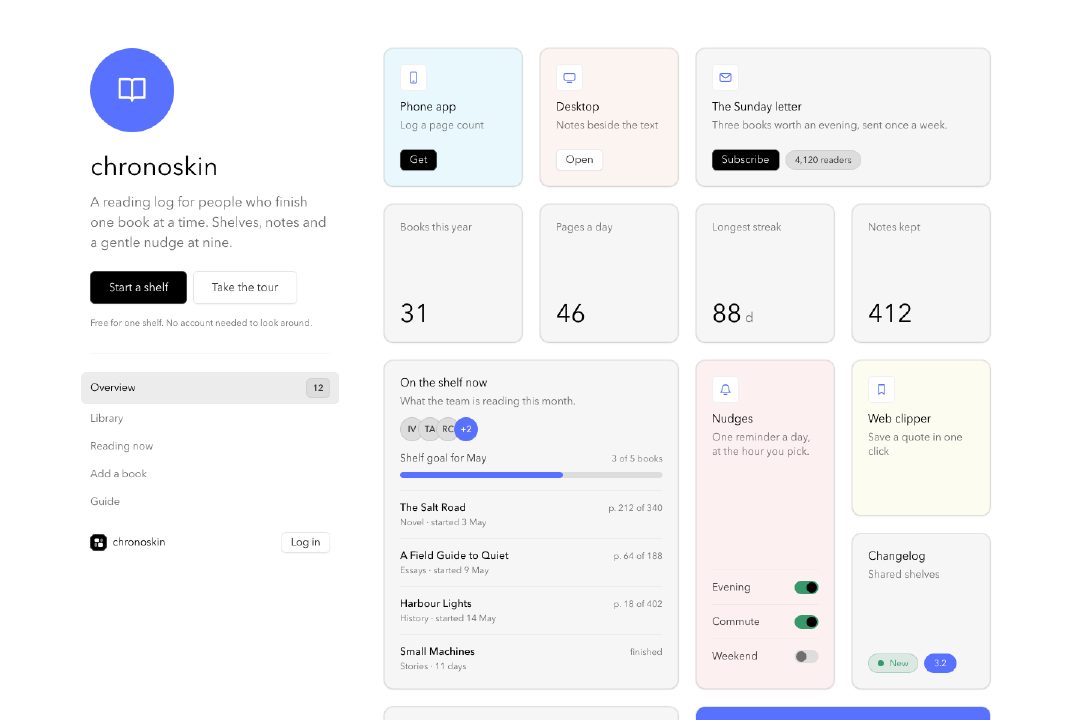This screenshot has width=1080, height=720.
Task: Open A Field Guide to Quiet row
Action: [531, 563]
